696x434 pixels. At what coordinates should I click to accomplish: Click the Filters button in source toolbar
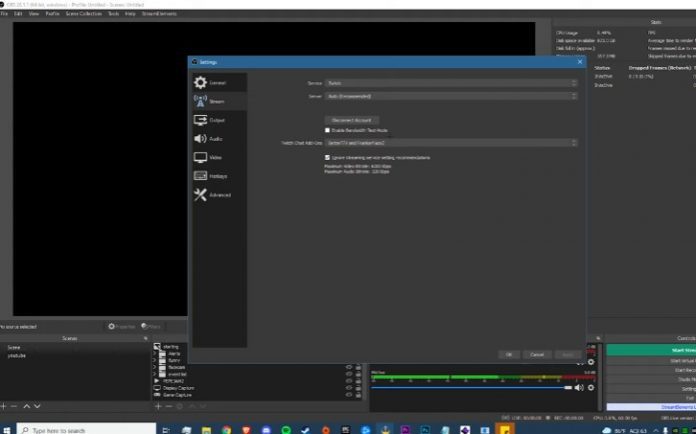pyautogui.click(x=151, y=327)
